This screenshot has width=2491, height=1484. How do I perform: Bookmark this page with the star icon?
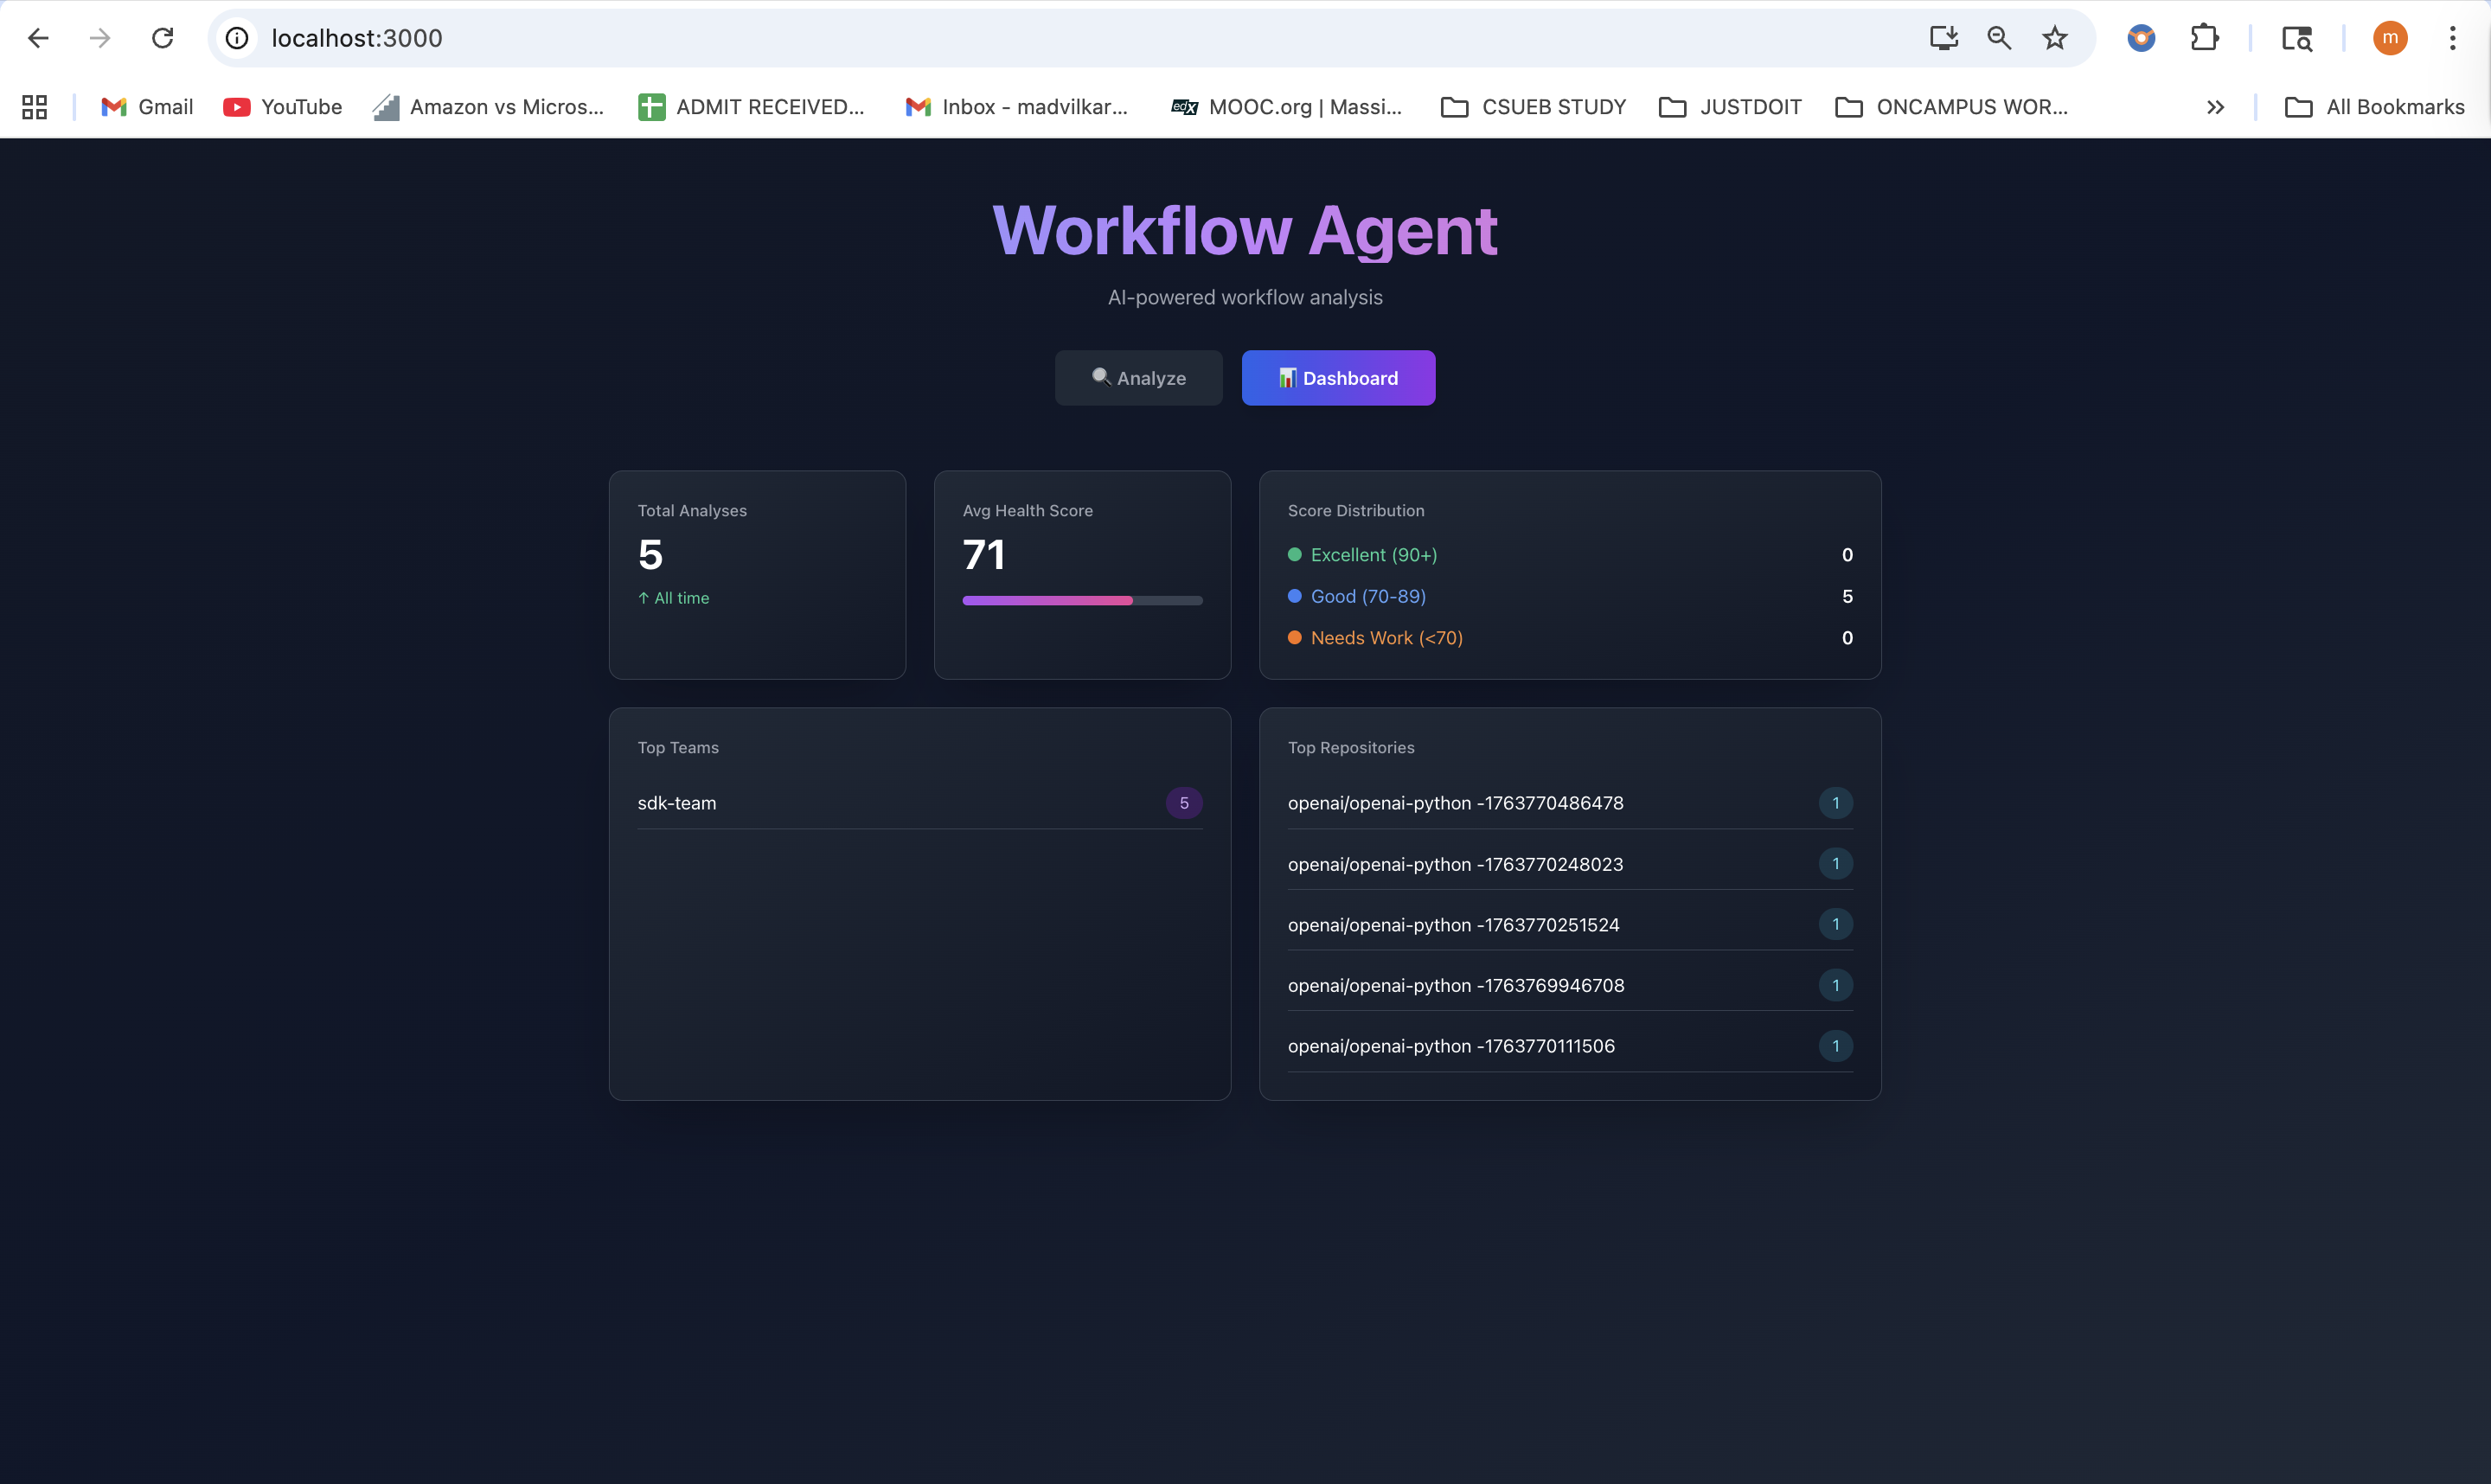2055,38
